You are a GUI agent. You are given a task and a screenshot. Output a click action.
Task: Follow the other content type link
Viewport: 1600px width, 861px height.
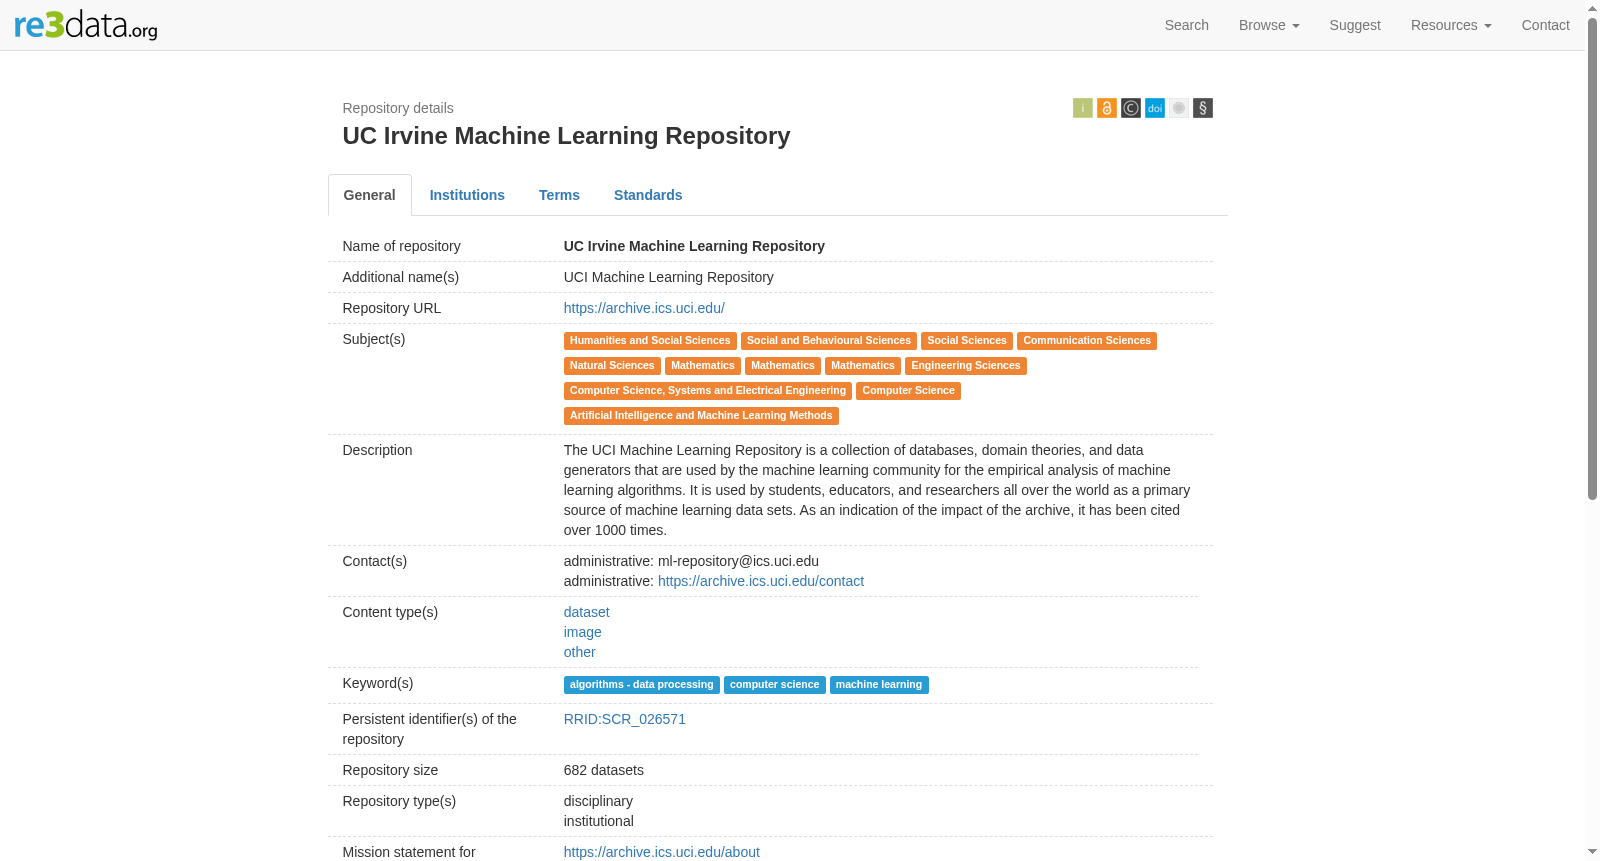[579, 652]
